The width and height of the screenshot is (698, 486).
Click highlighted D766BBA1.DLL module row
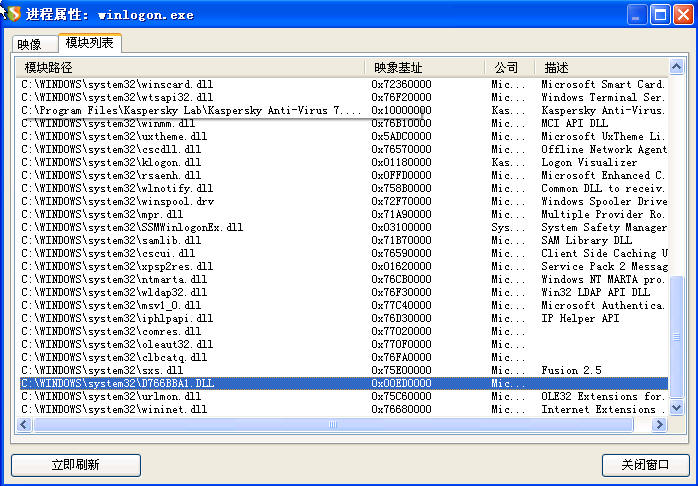pos(344,383)
